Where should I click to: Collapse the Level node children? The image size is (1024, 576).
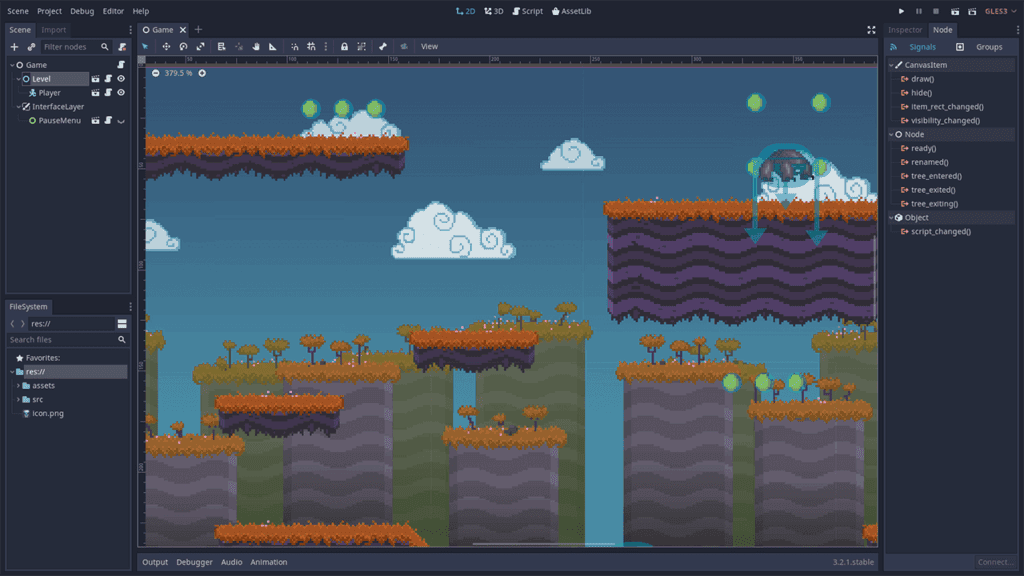click(x=18, y=78)
